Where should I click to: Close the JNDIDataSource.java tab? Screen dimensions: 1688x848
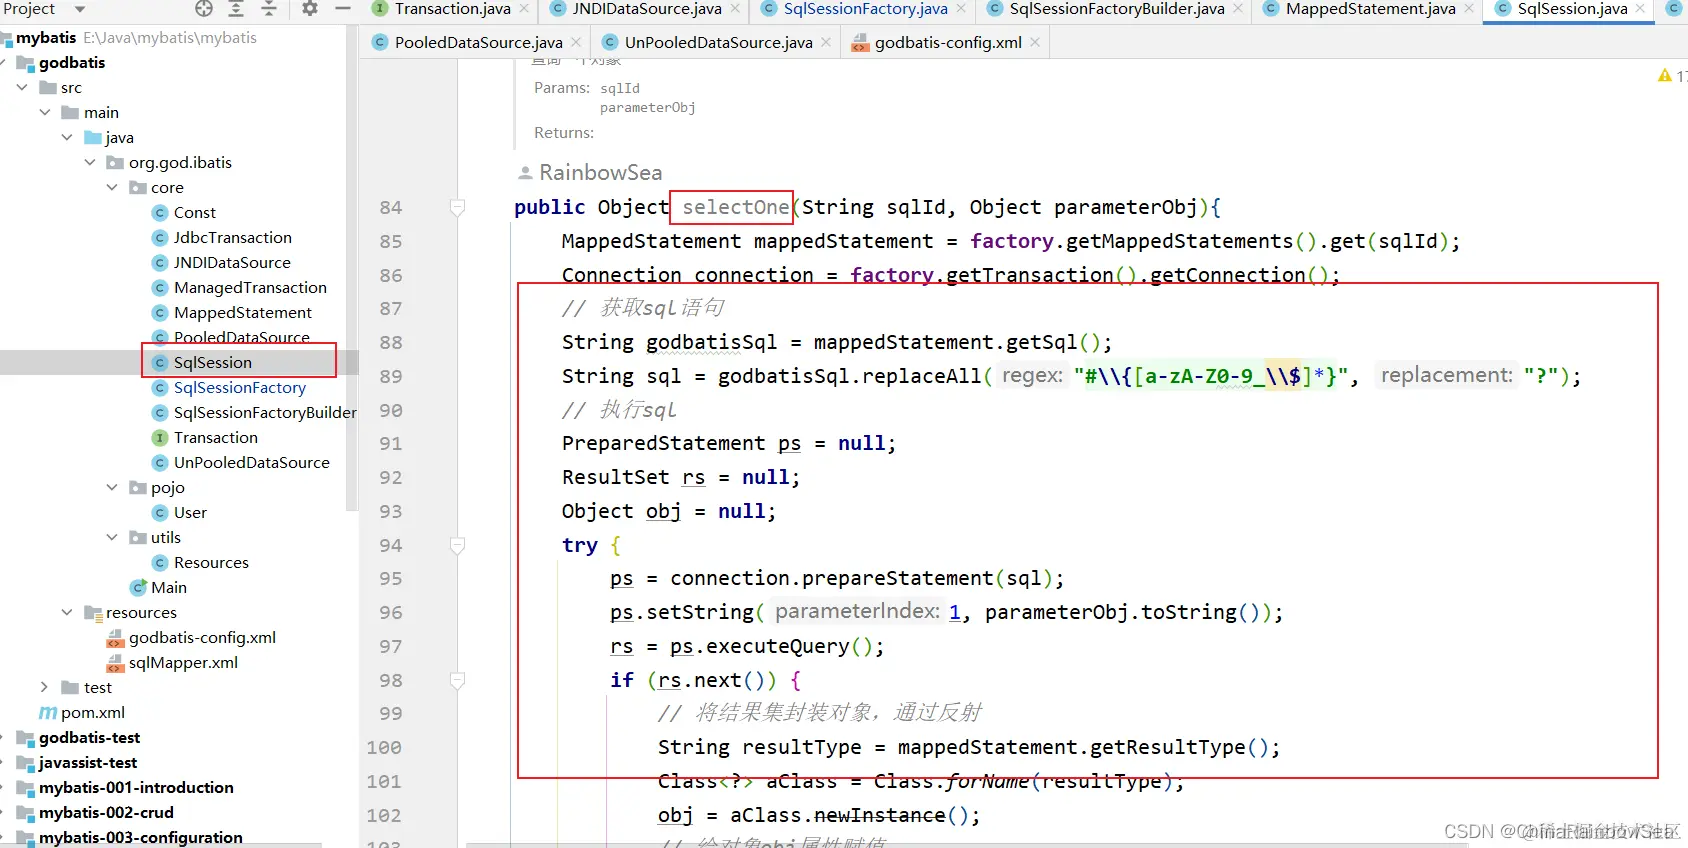pyautogui.click(x=736, y=9)
